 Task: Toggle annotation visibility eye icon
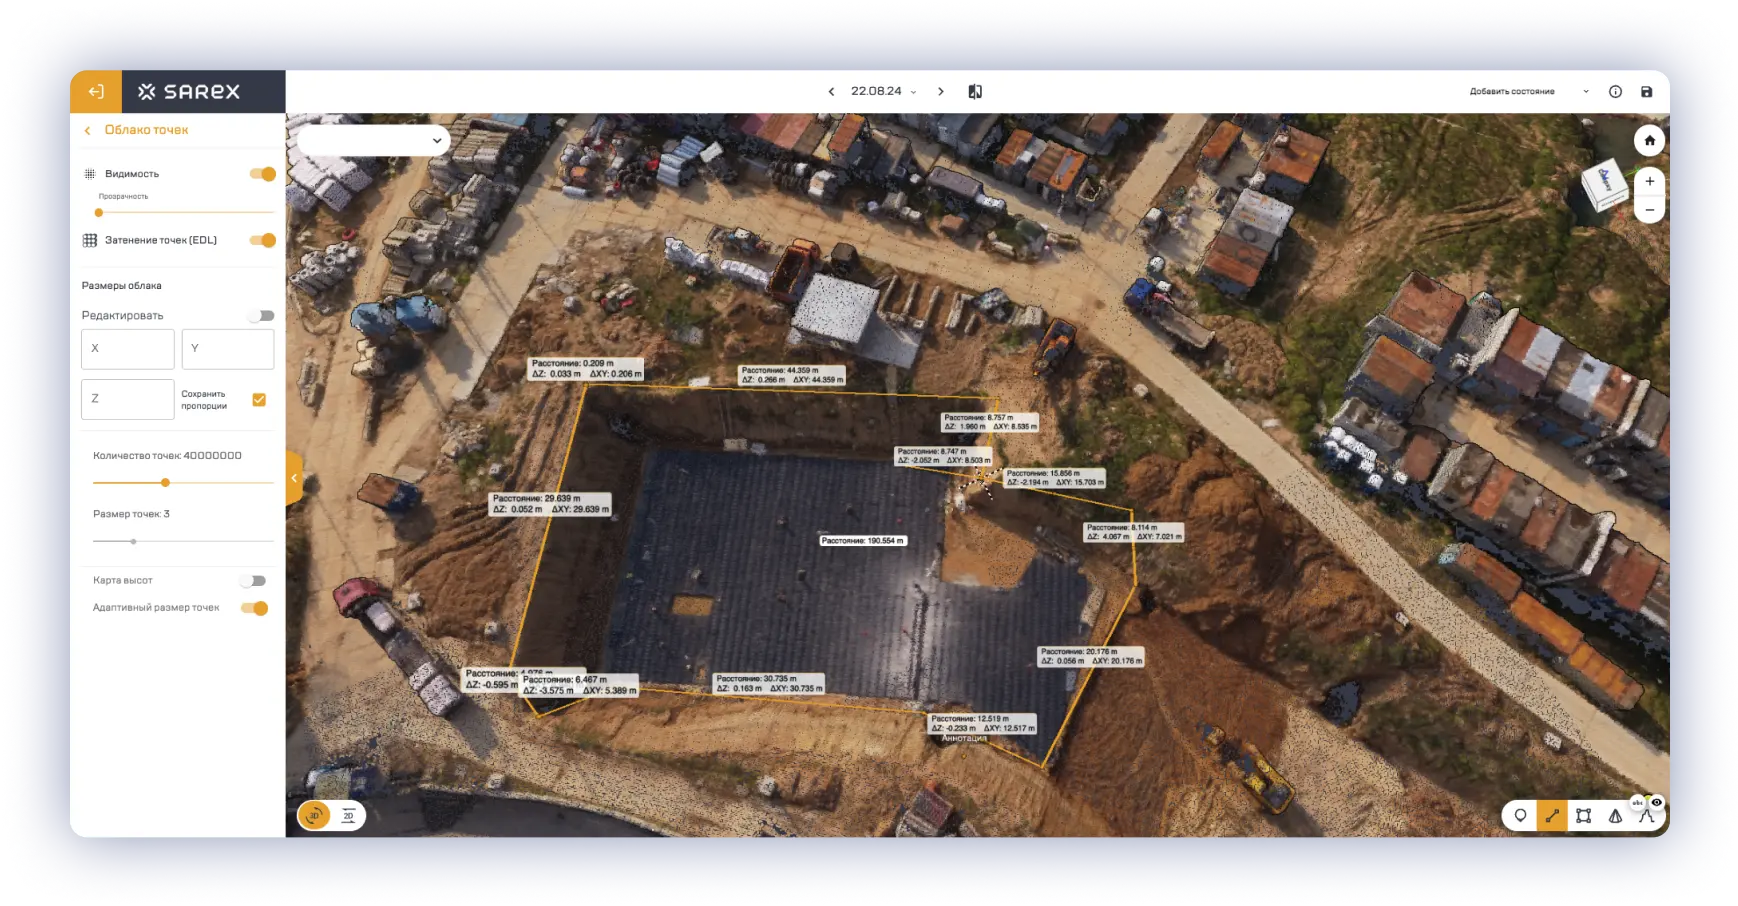click(1656, 802)
